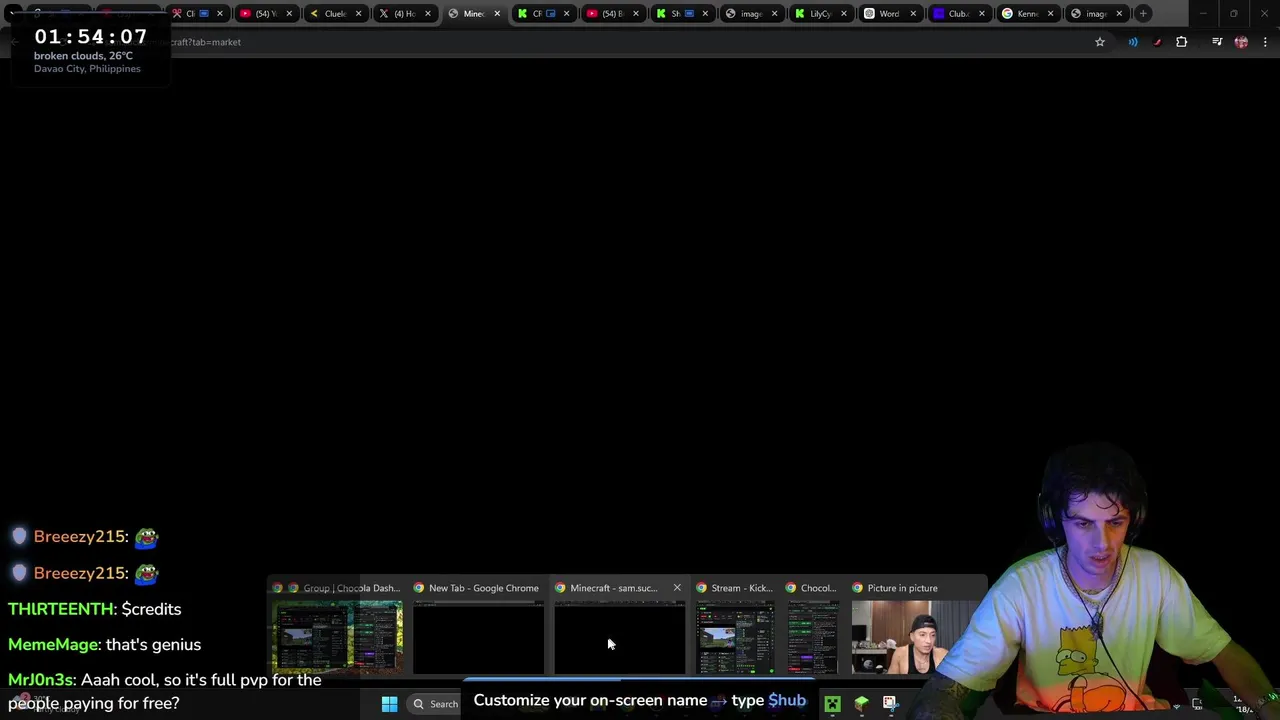The width and height of the screenshot is (1280, 720).
Task: Switch to the Kenne Google tab
Action: point(1026,14)
